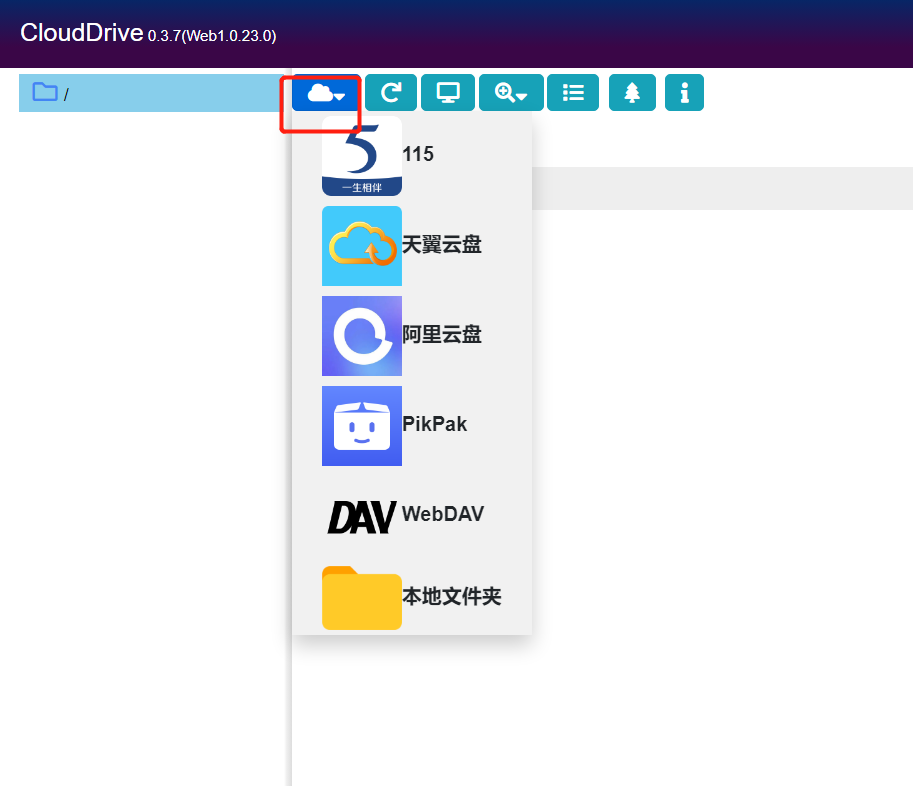Click the tree icon toolbar button
Image resolution: width=913 pixels, height=786 pixels.
[x=632, y=93]
